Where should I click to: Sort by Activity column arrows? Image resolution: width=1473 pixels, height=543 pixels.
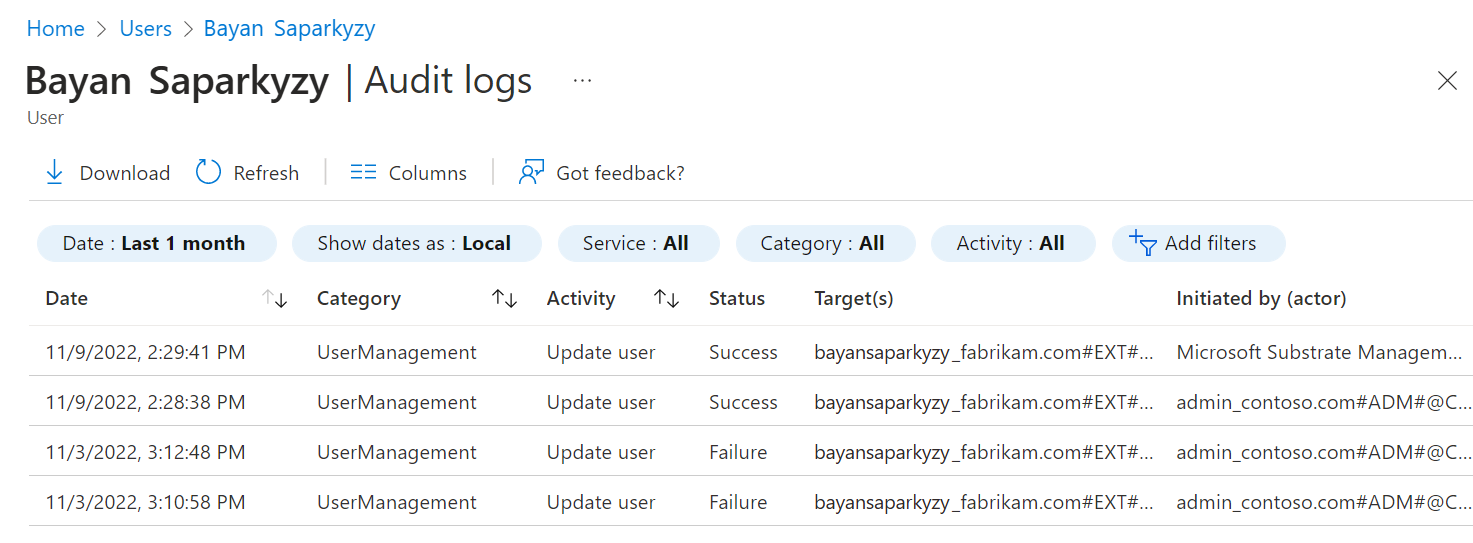click(666, 299)
